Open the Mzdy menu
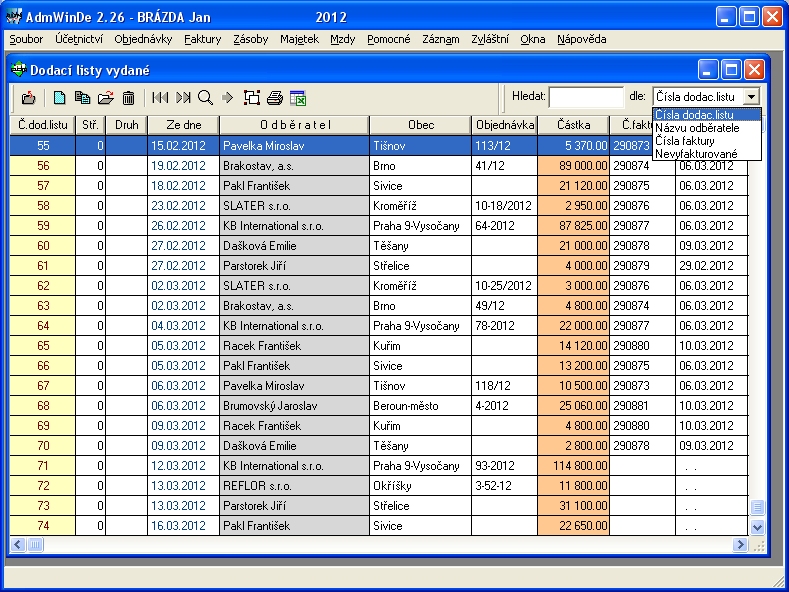The height and width of the screenshot is (592, 789). tap(343, 39)
